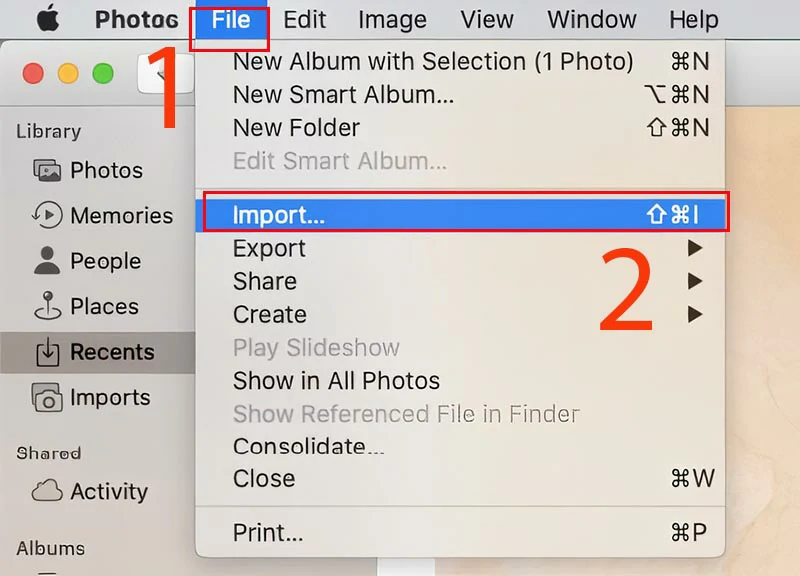This screenshot has height=576, width=800.
Task: Open the Image menu in menu bar
Action: coord(392,19)
